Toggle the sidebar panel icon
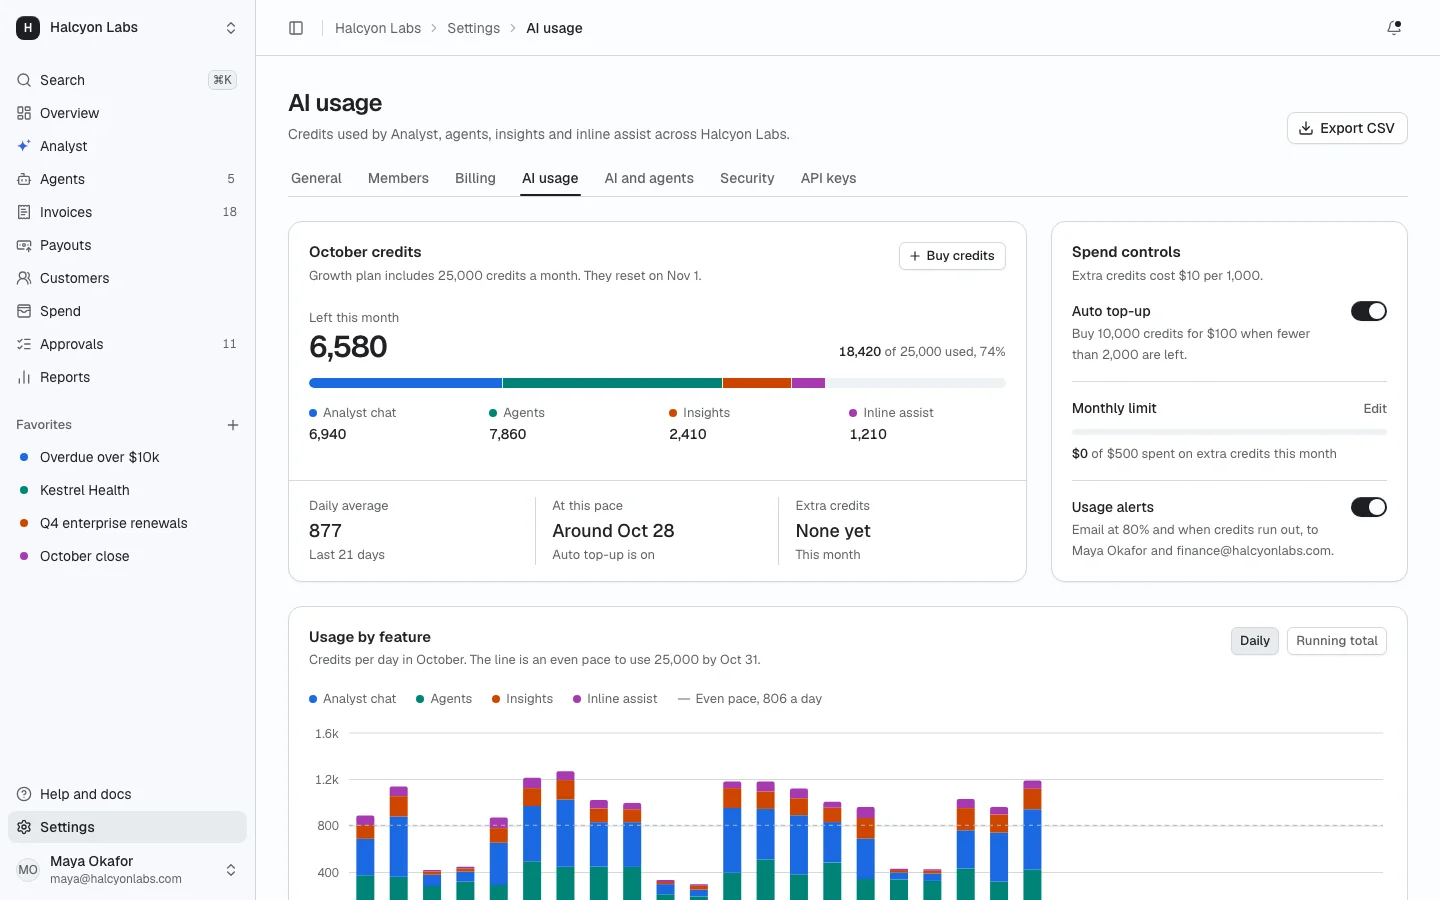This screenshot has width=1440, height=900. pos(296,28)
